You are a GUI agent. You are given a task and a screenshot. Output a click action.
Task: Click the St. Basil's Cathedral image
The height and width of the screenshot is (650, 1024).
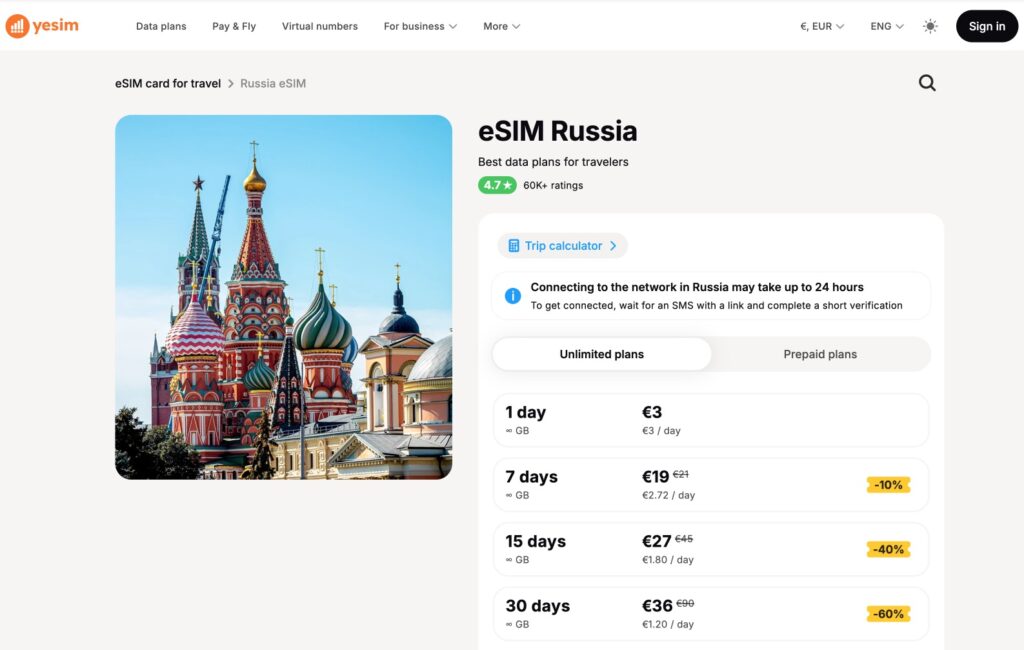283,297
